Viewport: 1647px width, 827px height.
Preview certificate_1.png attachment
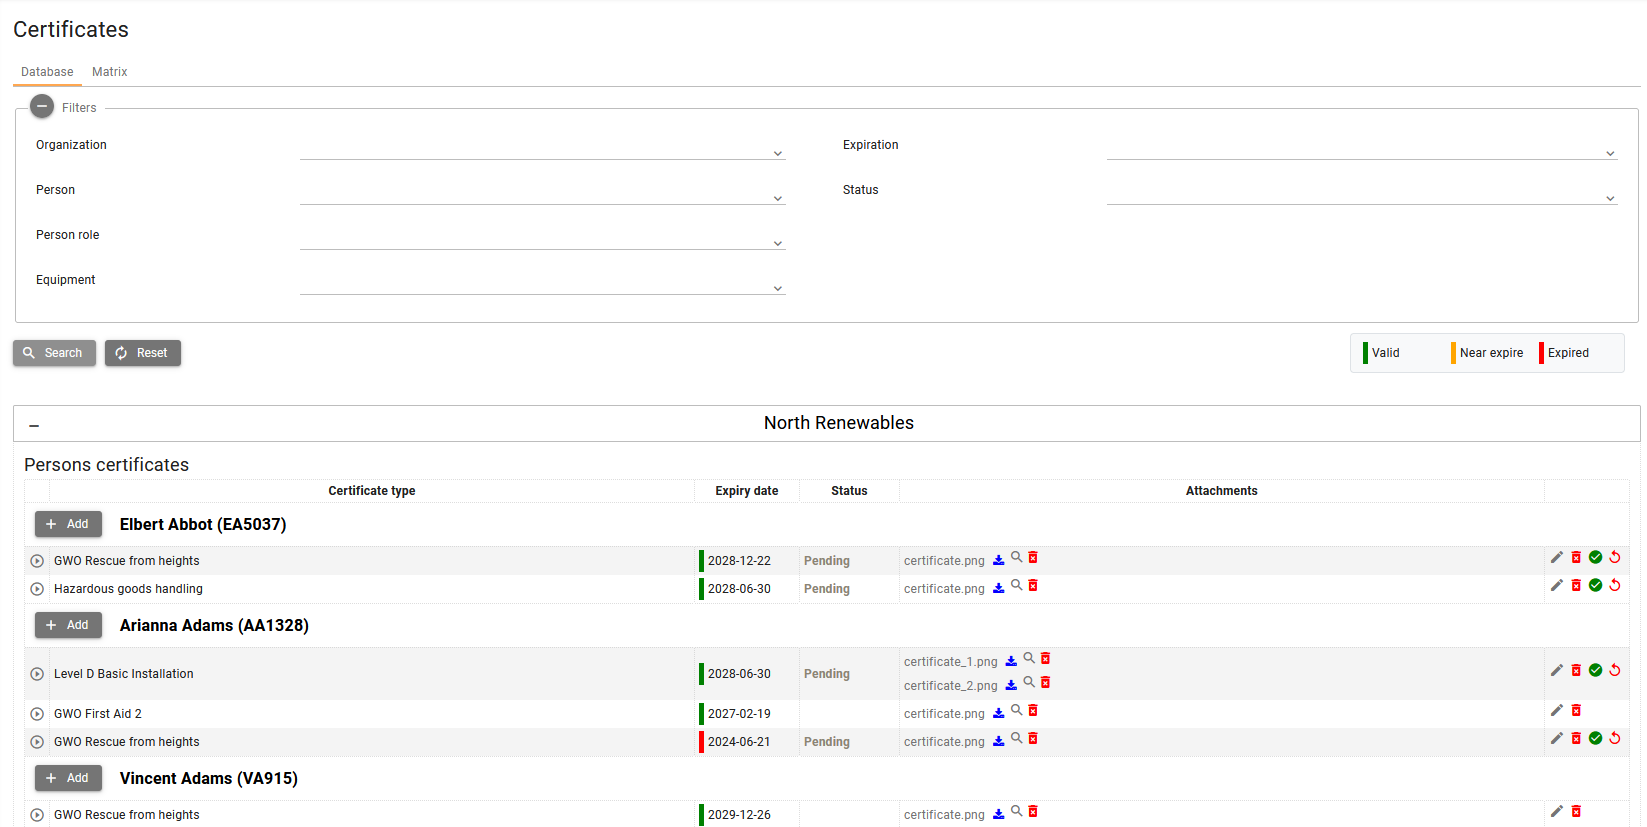point(1029,658)
